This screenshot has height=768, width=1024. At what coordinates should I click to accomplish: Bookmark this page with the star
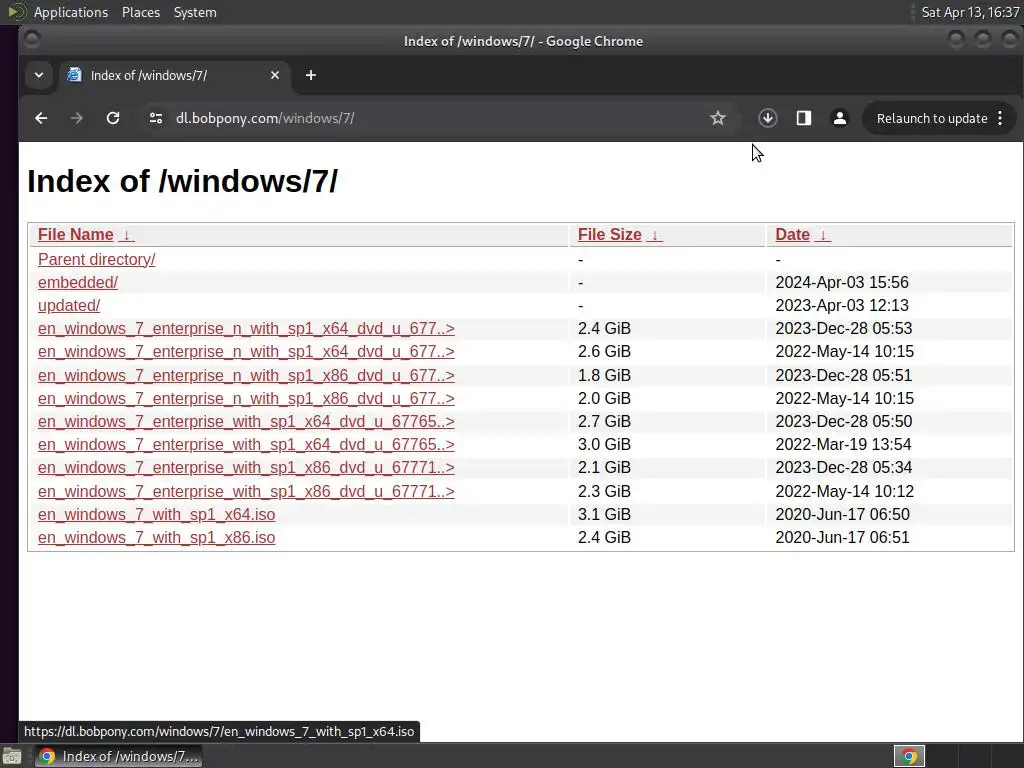(x=718, y=118)
